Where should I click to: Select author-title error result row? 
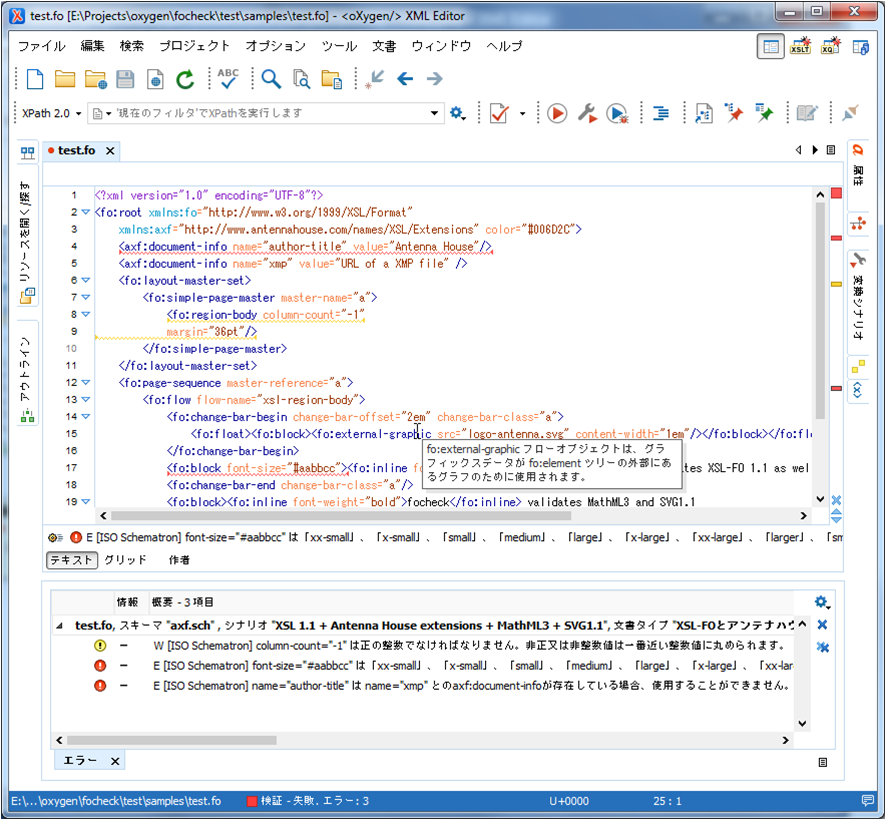click(x=424, y=685)
